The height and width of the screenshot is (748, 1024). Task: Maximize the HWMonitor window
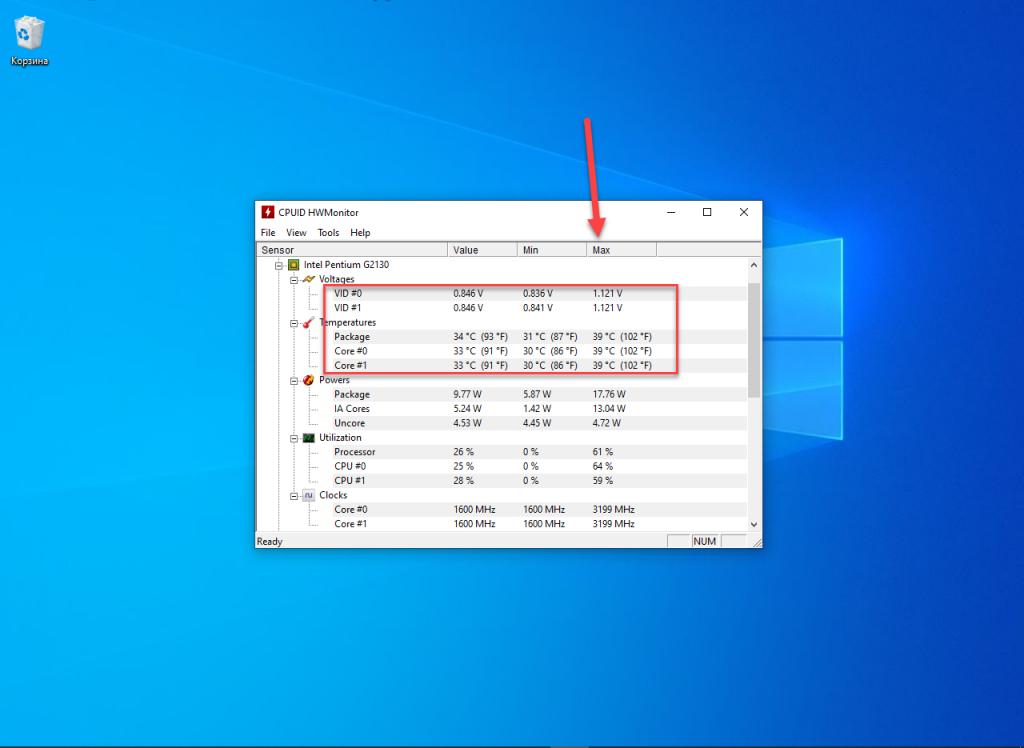point(707,212)
